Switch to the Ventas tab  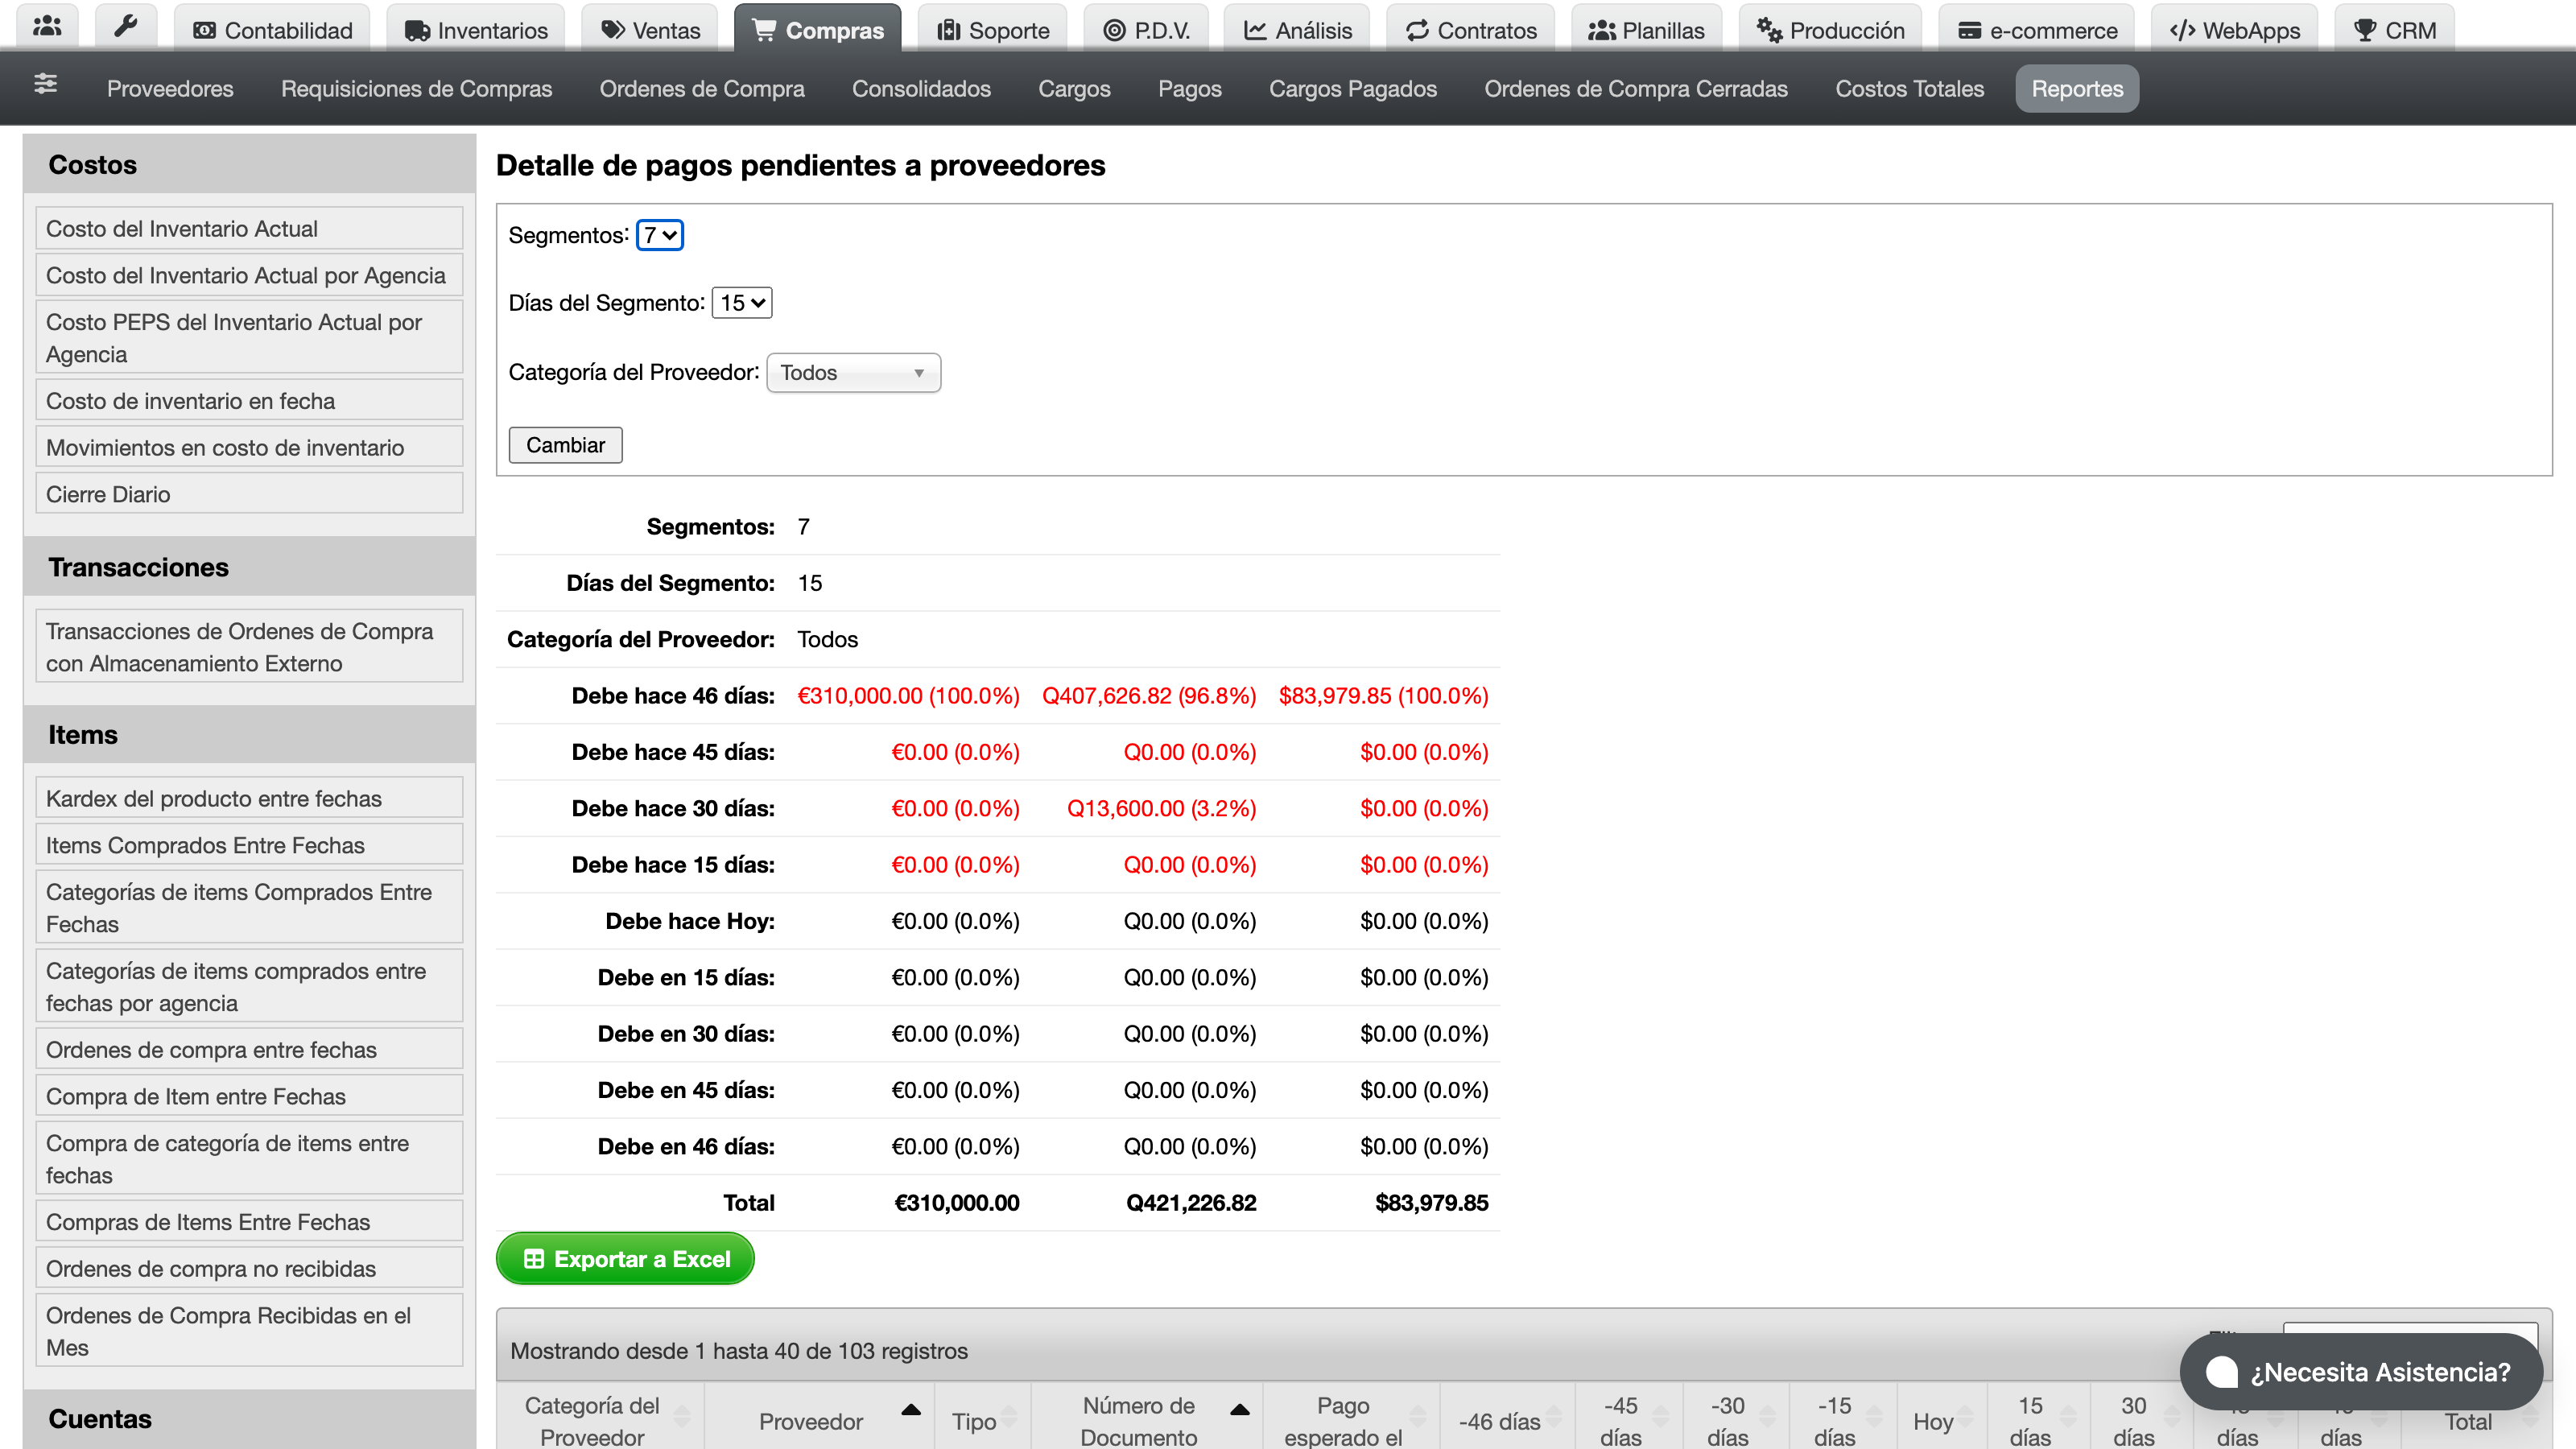(x=650, y=30)
